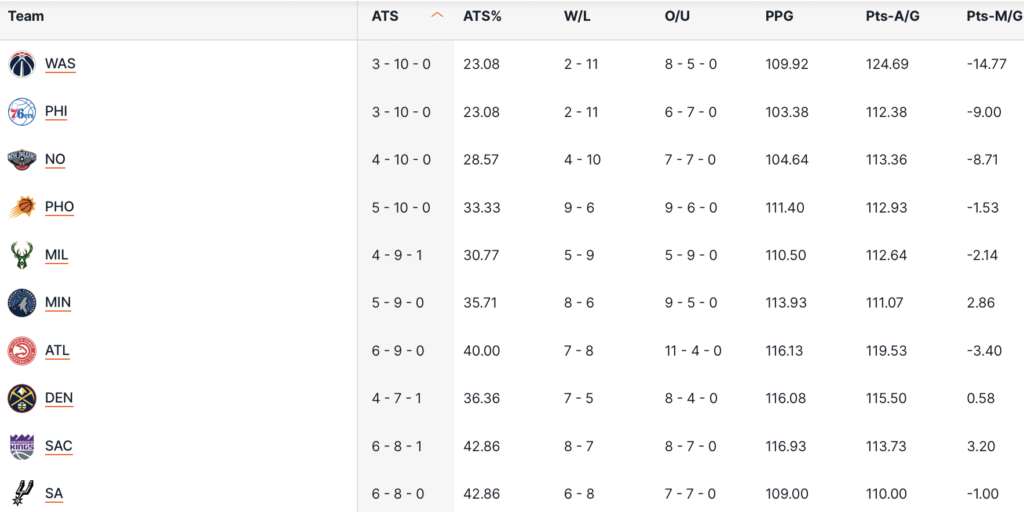Image resolution: width=1024 pixels, height=512 pixels.
Task: Click the Minnesota Timberwolves team logo
Action: pos(22,303)
